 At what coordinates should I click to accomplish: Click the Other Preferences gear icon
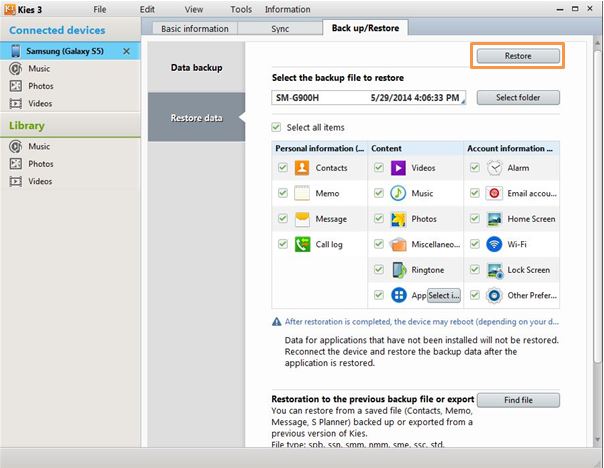click(x=494, y=295)
